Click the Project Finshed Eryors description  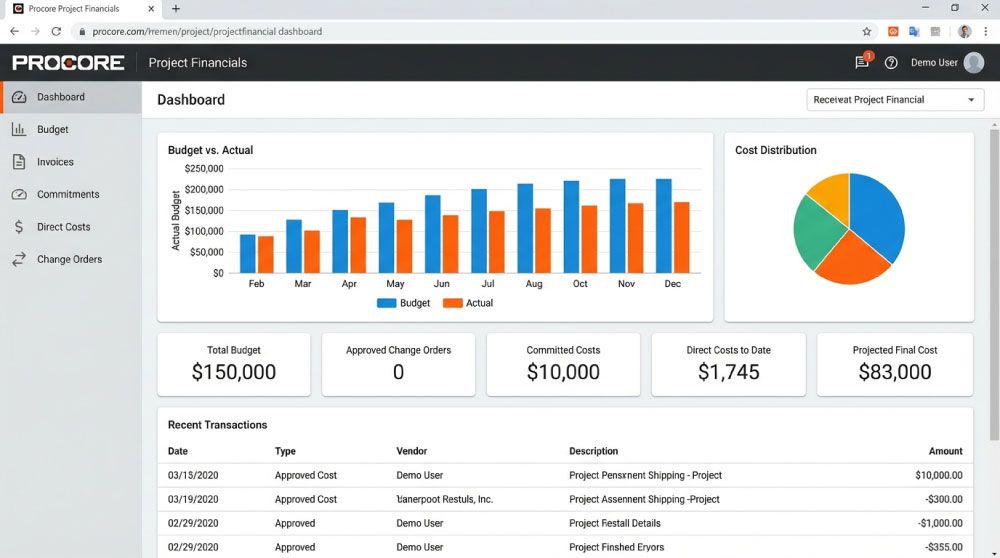tap(616, 547)
